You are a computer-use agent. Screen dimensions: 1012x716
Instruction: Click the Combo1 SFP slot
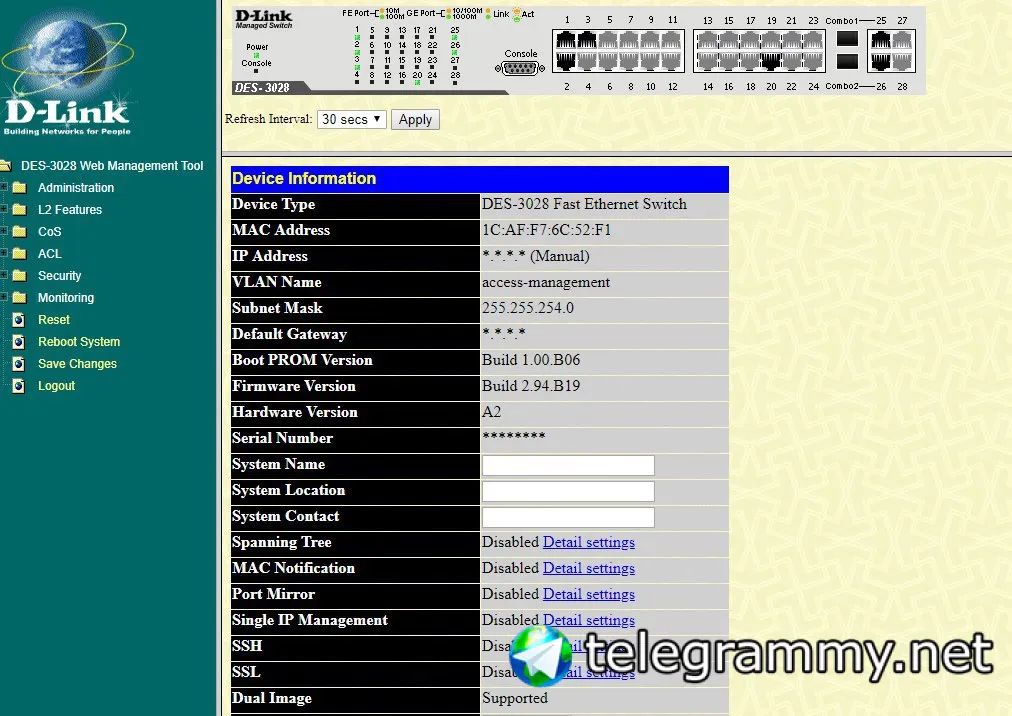coord(847,39)
